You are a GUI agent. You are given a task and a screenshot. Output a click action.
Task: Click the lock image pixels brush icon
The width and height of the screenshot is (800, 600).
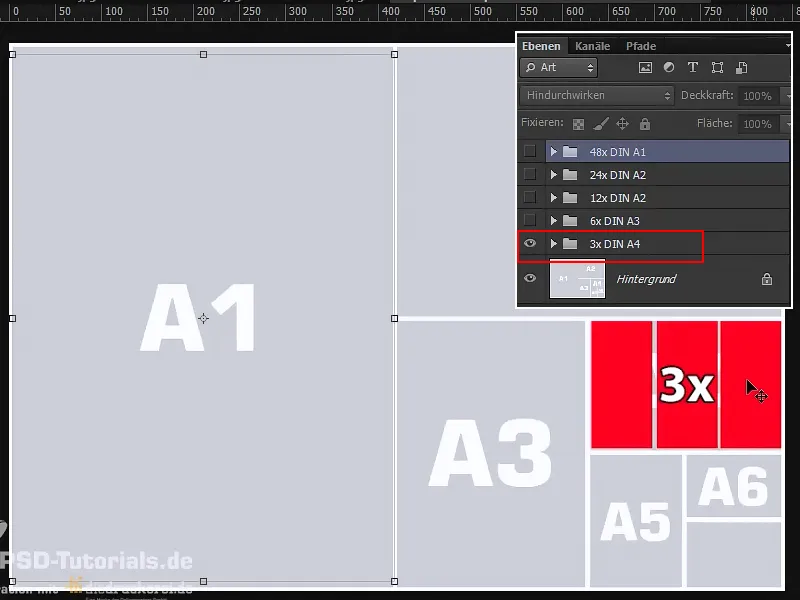[x=601, y=123]
